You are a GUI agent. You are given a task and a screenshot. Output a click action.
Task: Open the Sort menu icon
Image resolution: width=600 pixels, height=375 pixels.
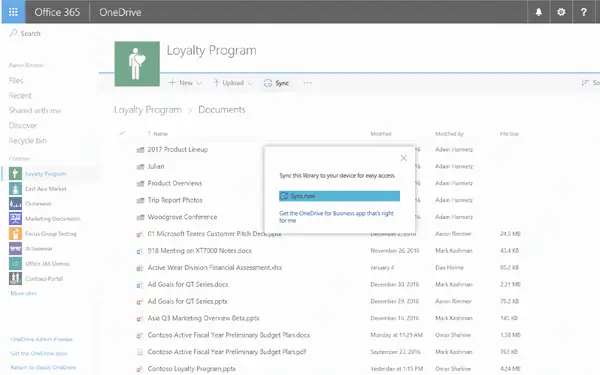[x=585, y=83]
